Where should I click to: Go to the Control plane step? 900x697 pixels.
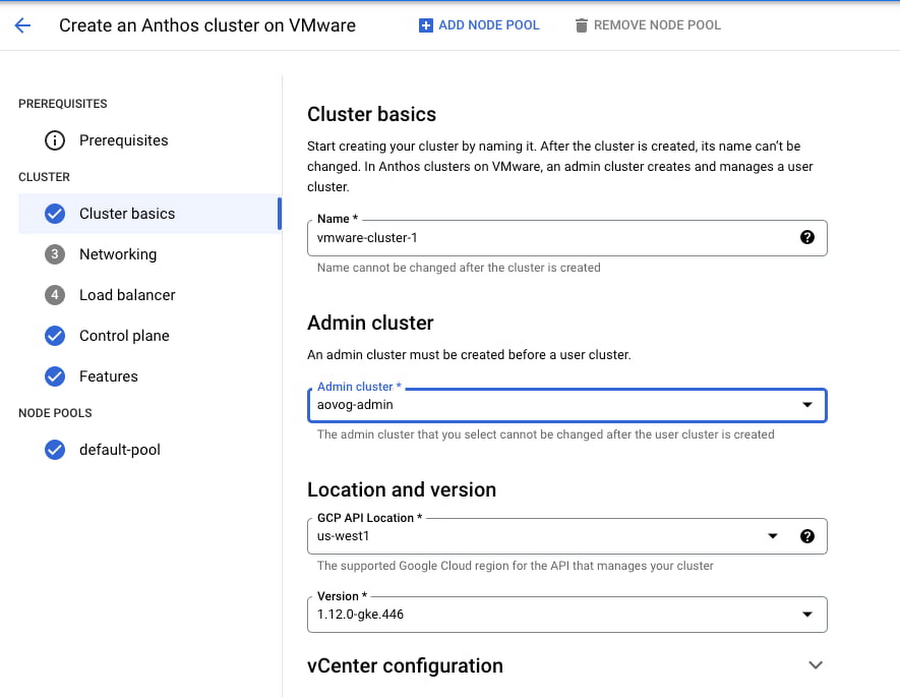pos(124,336)
